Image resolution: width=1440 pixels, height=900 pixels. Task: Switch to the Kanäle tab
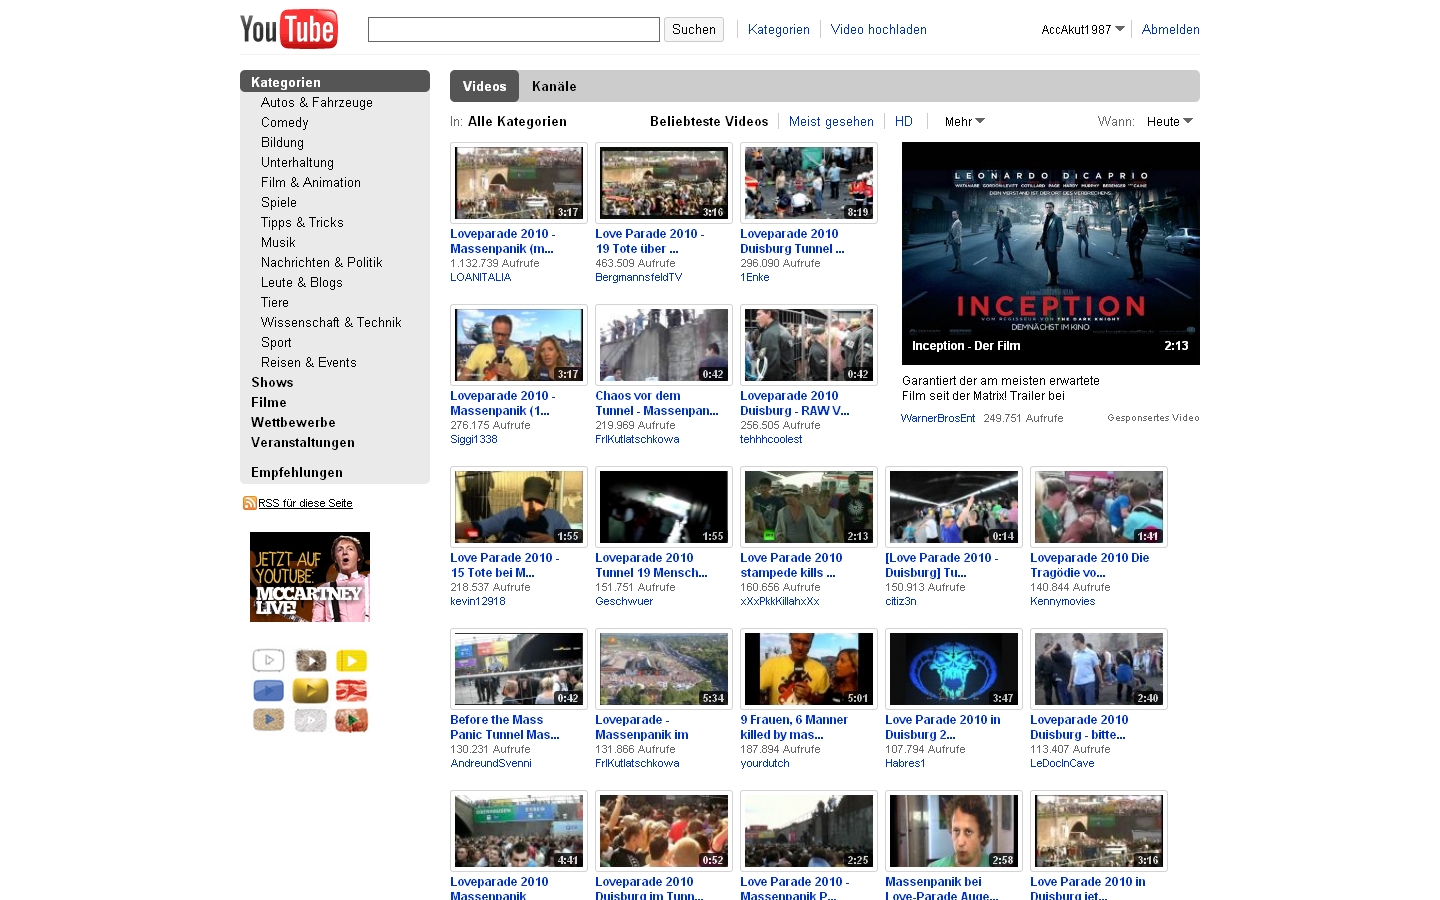point(554,86)
